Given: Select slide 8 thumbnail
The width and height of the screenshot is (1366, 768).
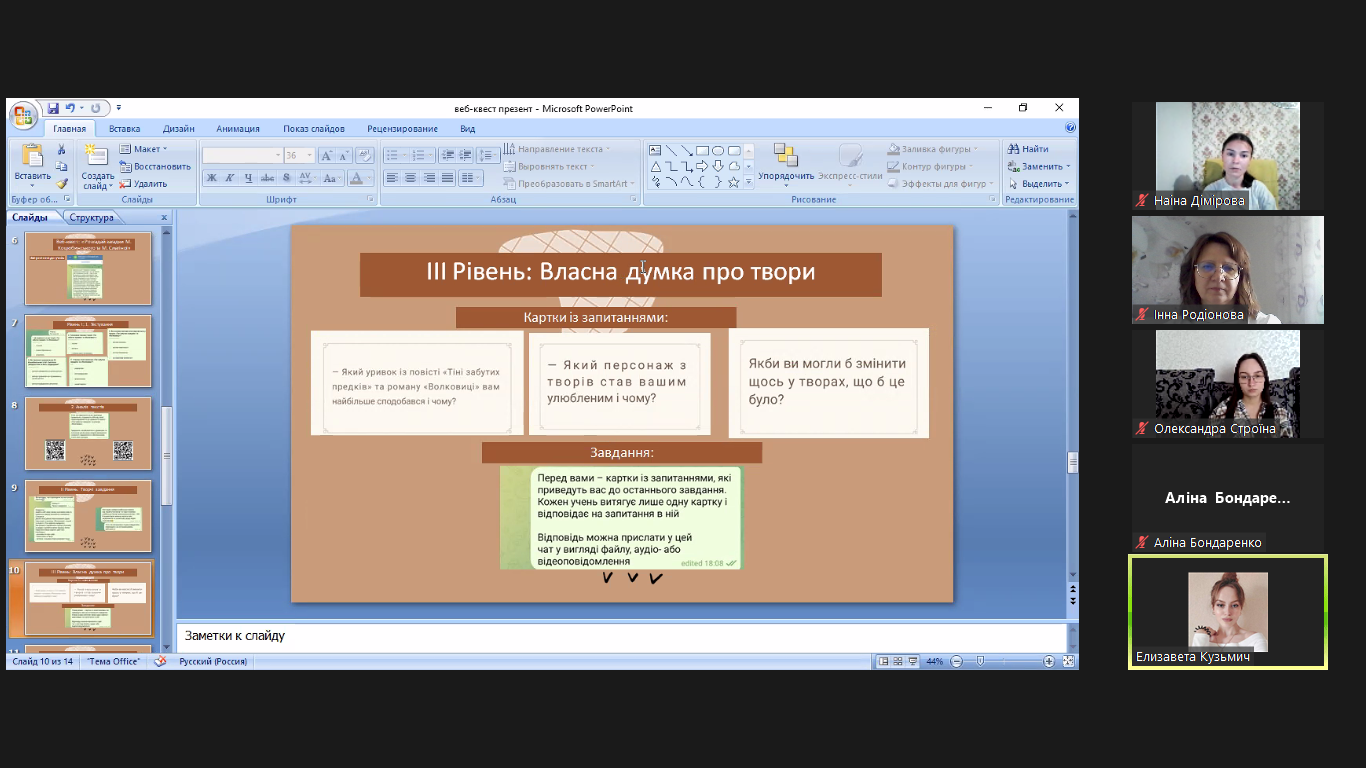Looking at the screenshot, I should click(x=88, y=434).
